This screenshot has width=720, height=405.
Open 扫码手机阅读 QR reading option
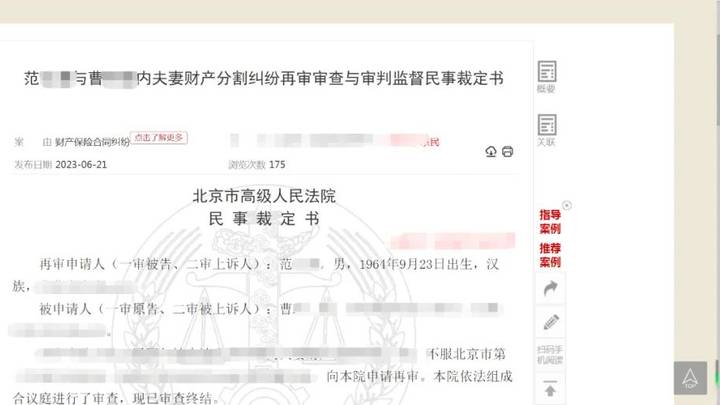(550, 355)
